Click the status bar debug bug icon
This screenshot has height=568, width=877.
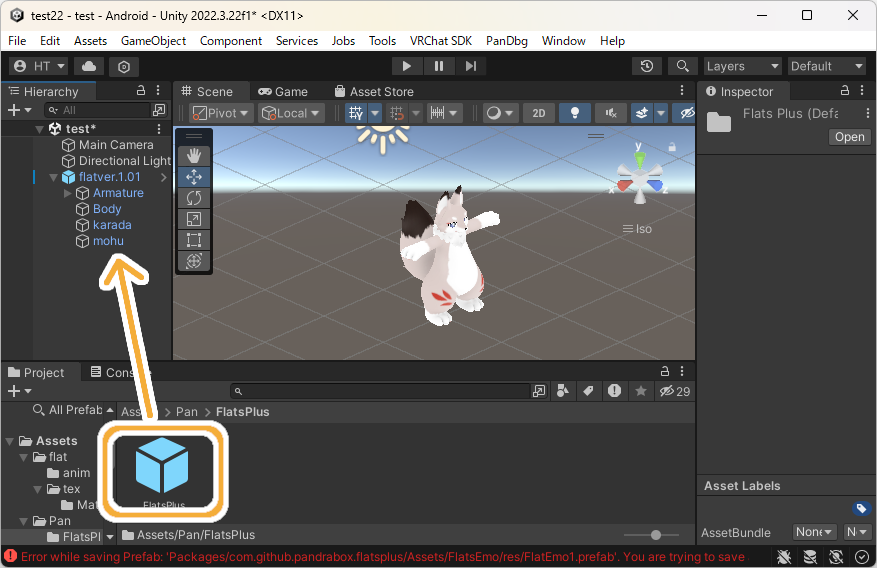pyautogui.click(x=784, y=557)
